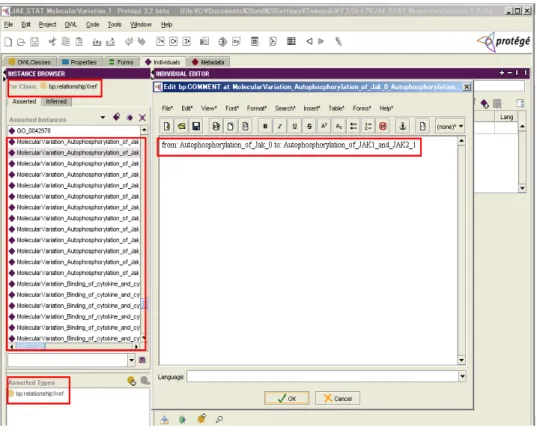This screenshot has height=434, width=537.
Task: Click the horizontal scrollbar of instance list
Action: (74, 346)
